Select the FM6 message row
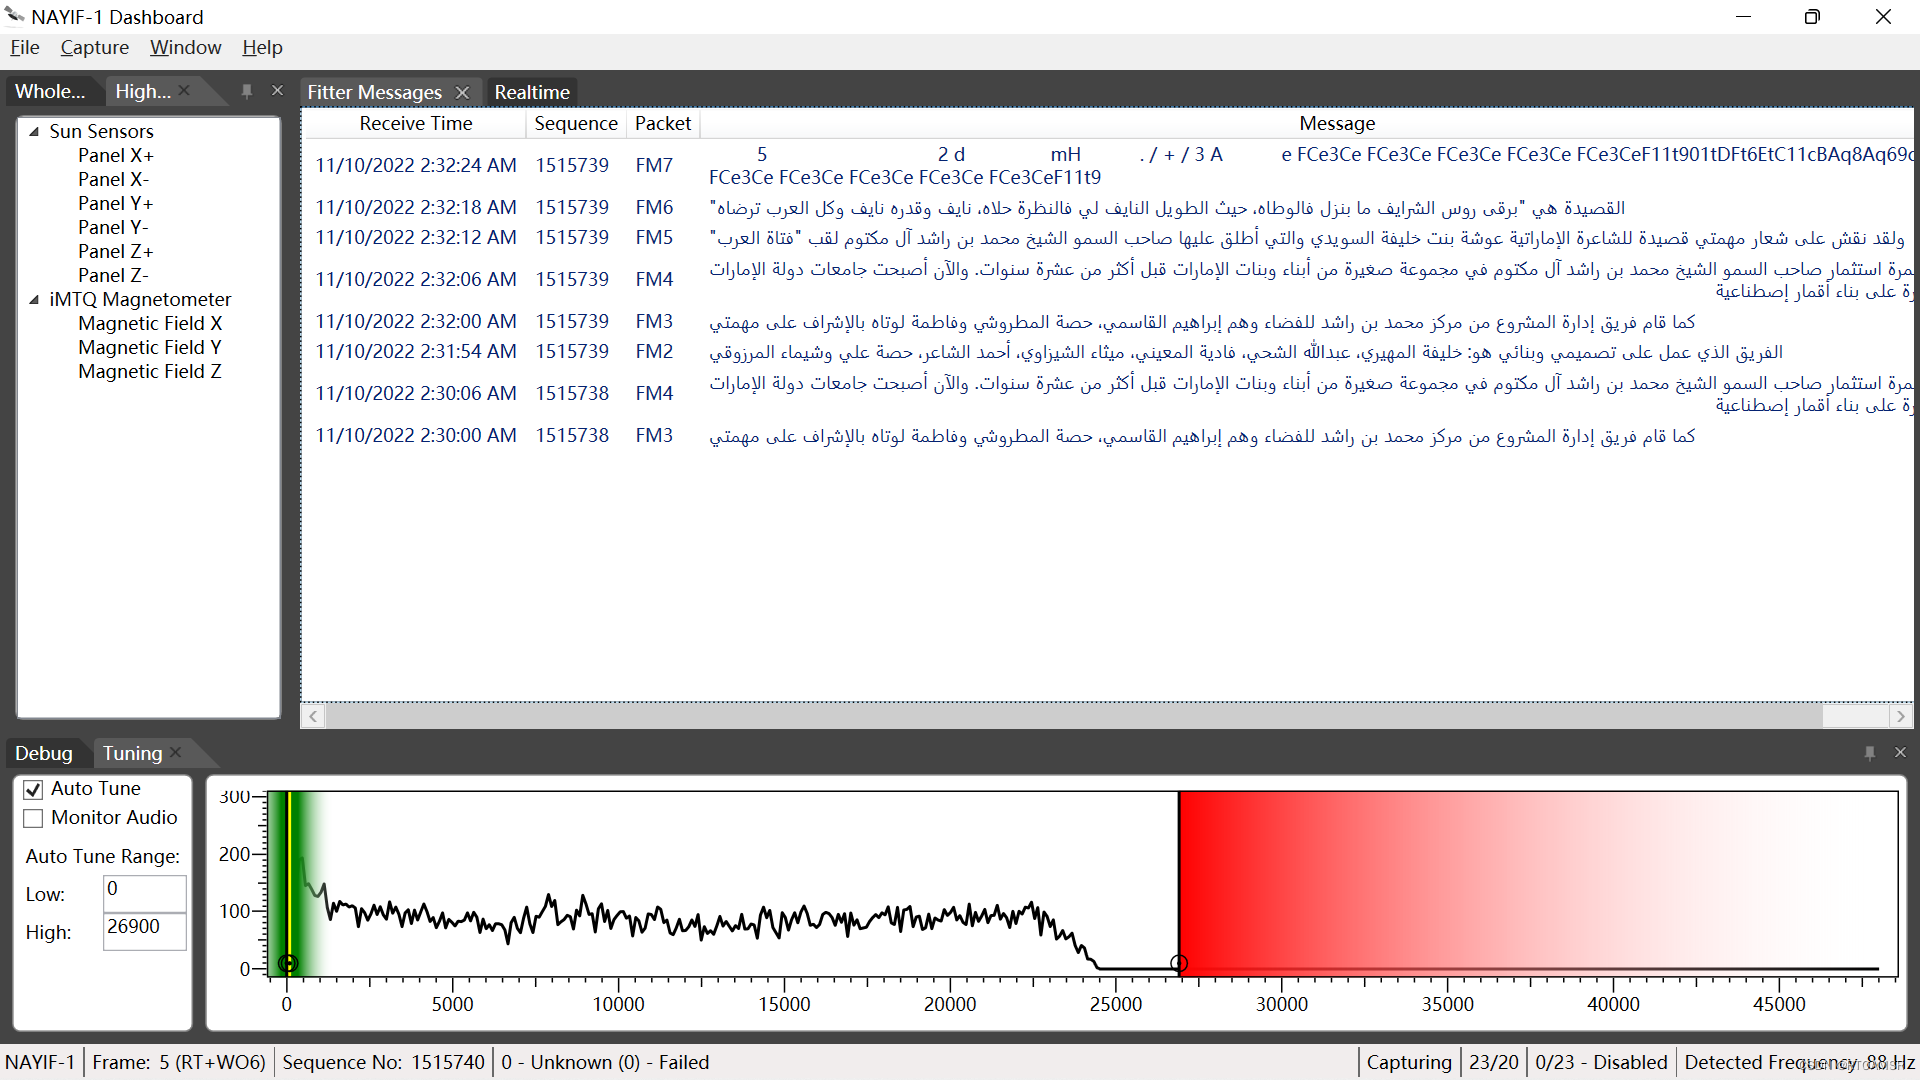 [1107, 207]
